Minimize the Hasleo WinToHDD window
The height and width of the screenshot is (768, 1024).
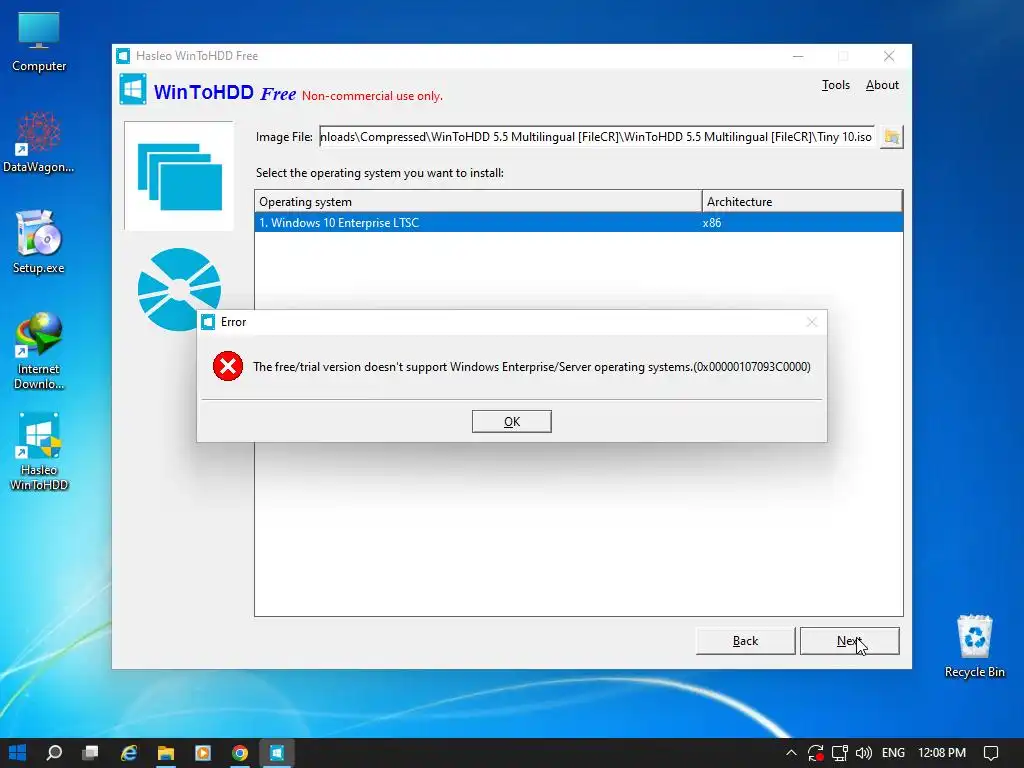click(798, 56)
